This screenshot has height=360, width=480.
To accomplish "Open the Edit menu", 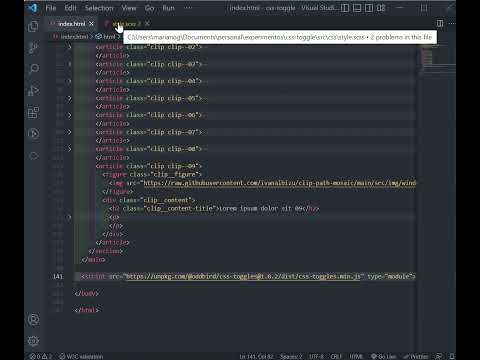I will click(70, 8).
